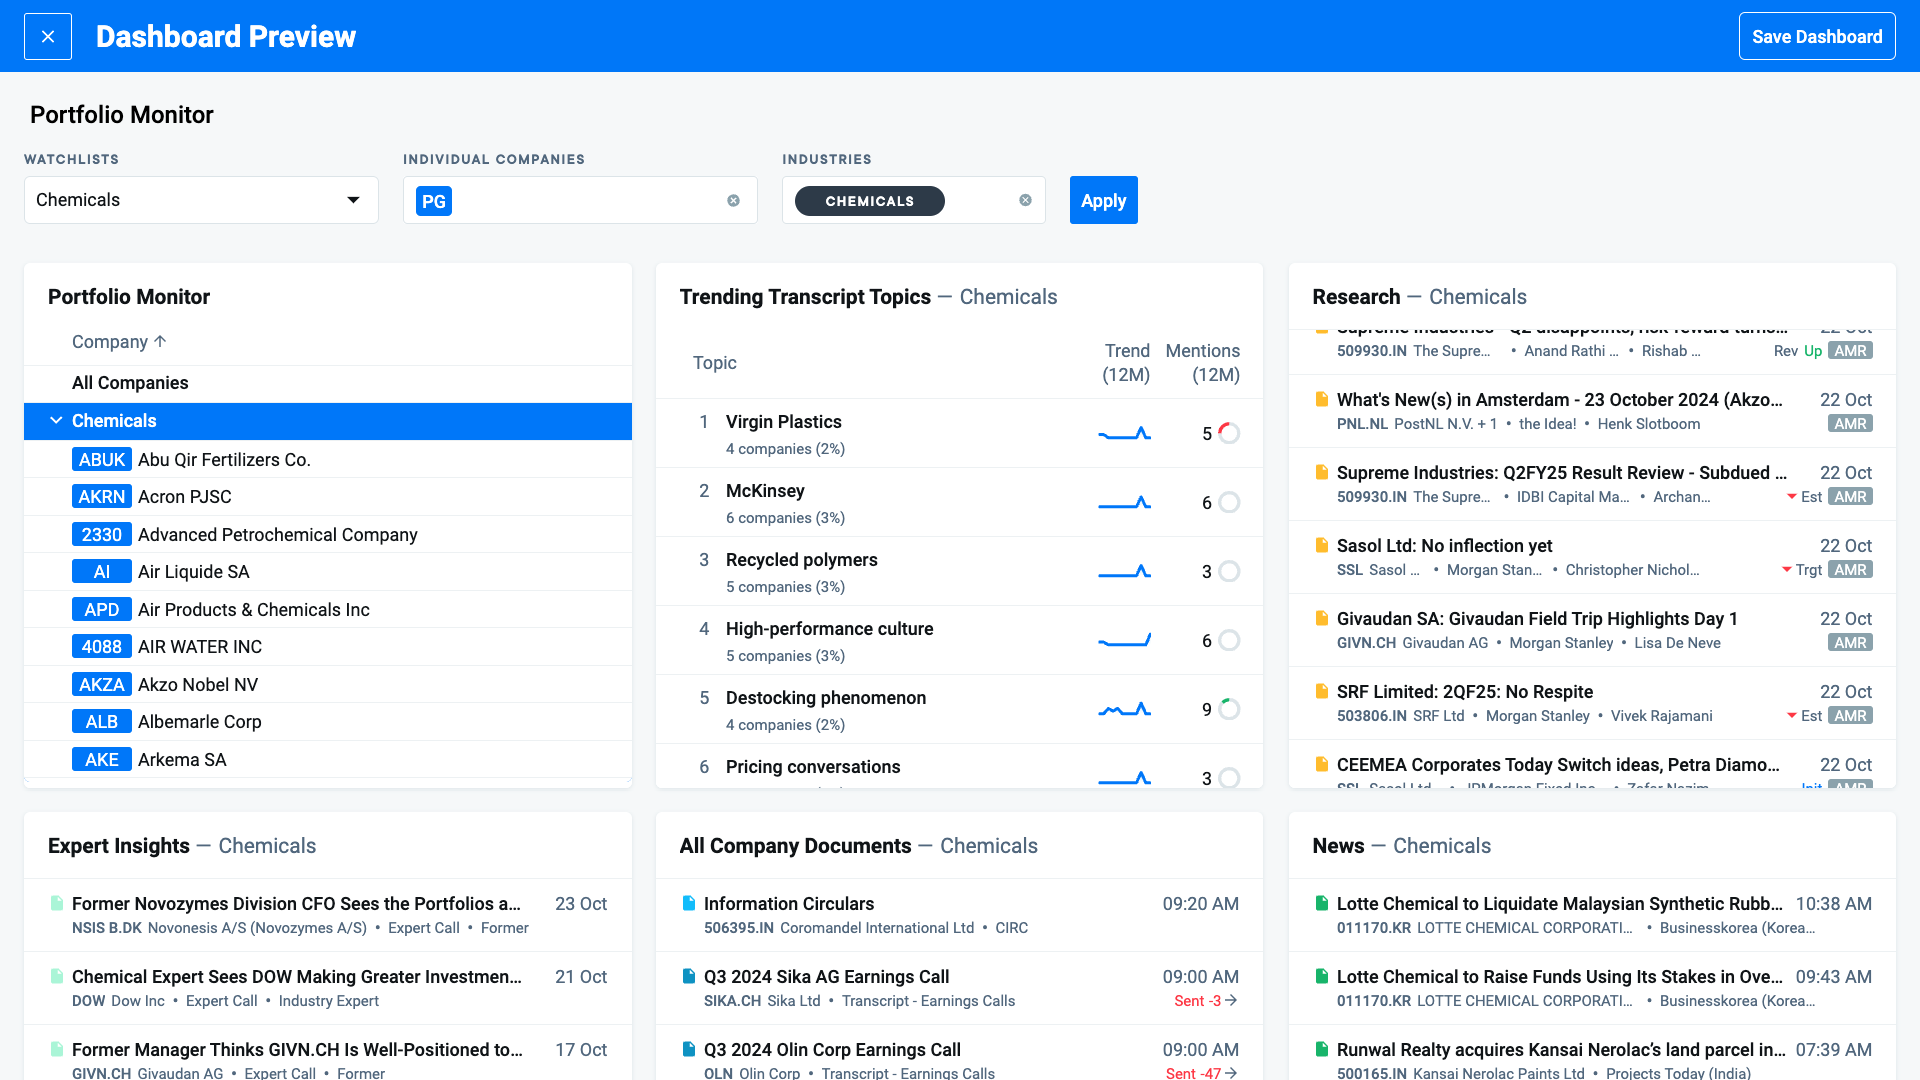The height and width of the screenshot is (1080, 1920).
Task: Click document icon for Givaudan Field Trip
Action: (x=1321, y=619)
